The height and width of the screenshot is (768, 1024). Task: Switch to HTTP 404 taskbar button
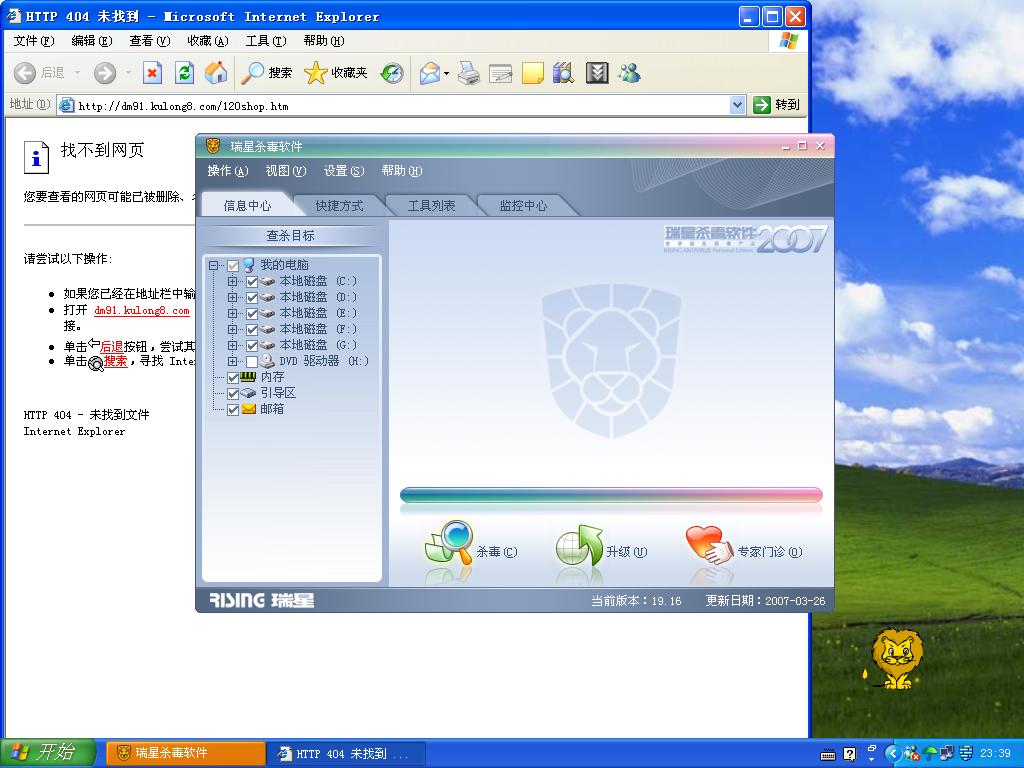[346, 754]
